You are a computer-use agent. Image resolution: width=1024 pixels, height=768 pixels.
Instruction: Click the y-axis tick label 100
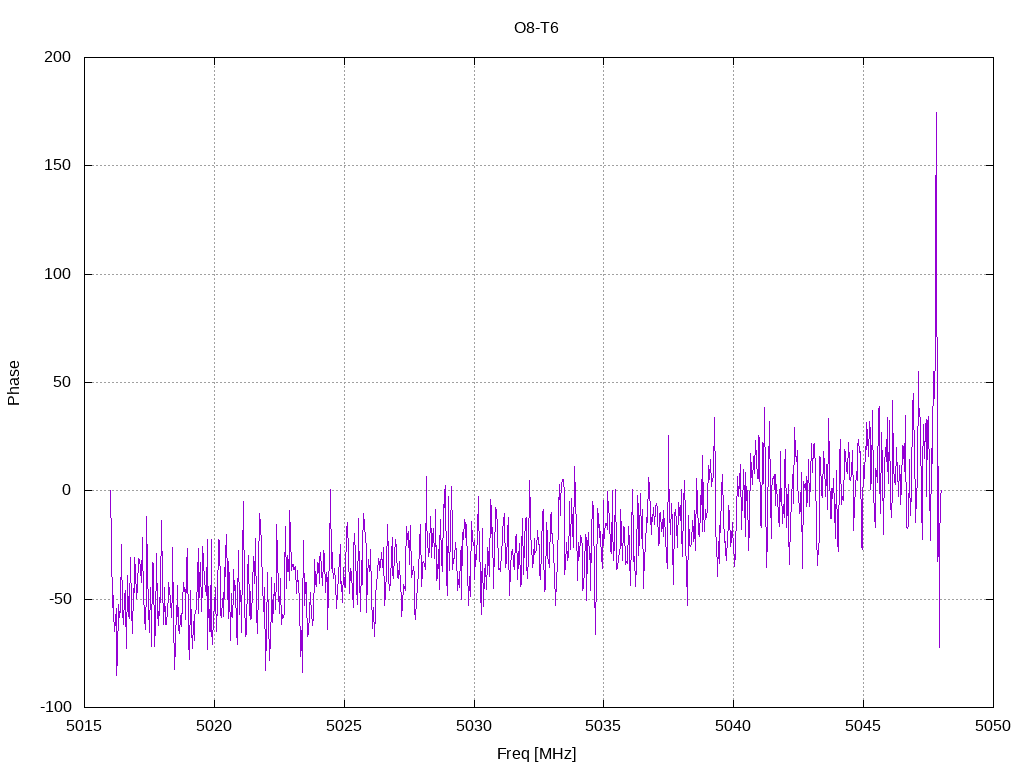click(57, 274)
